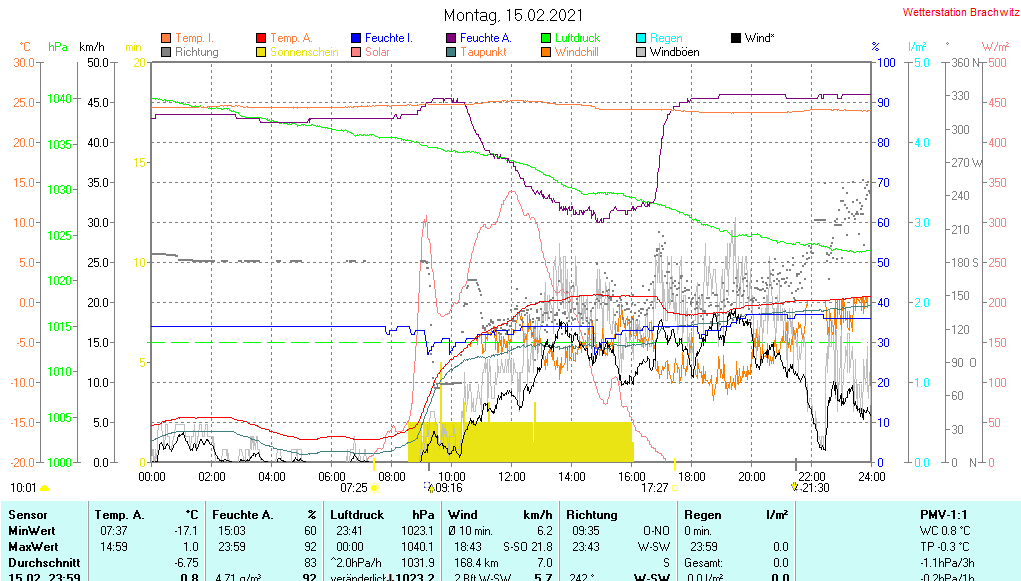This screenshot has width=1021, height=581.
Task: Click the red Temp. A. legend swatch
Action: (x=261, y=38)
